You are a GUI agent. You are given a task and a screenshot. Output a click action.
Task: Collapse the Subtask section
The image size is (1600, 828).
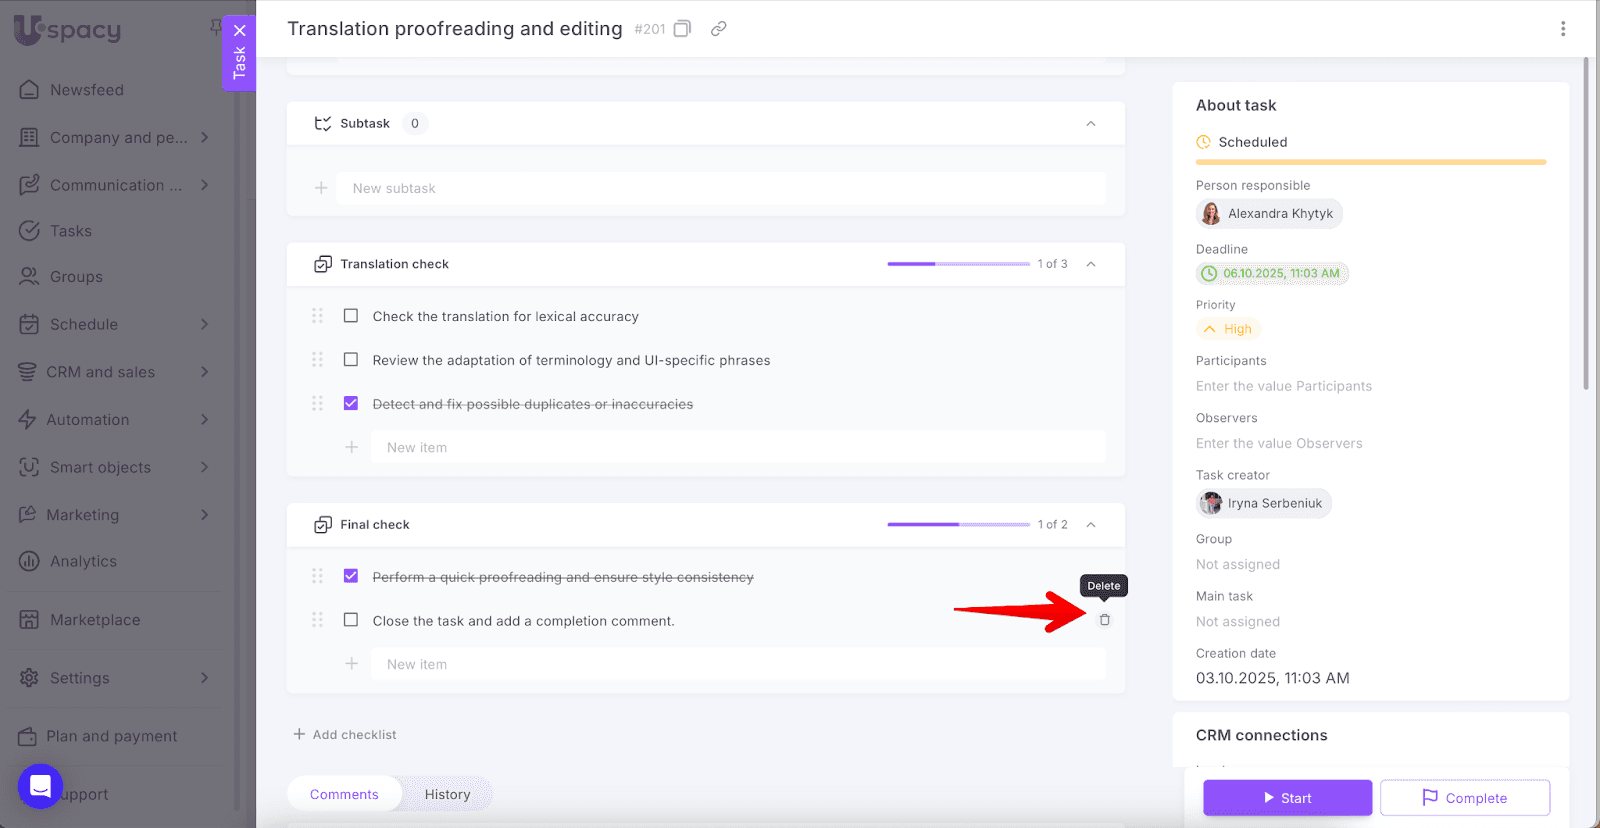click(x=1090, y=124)
